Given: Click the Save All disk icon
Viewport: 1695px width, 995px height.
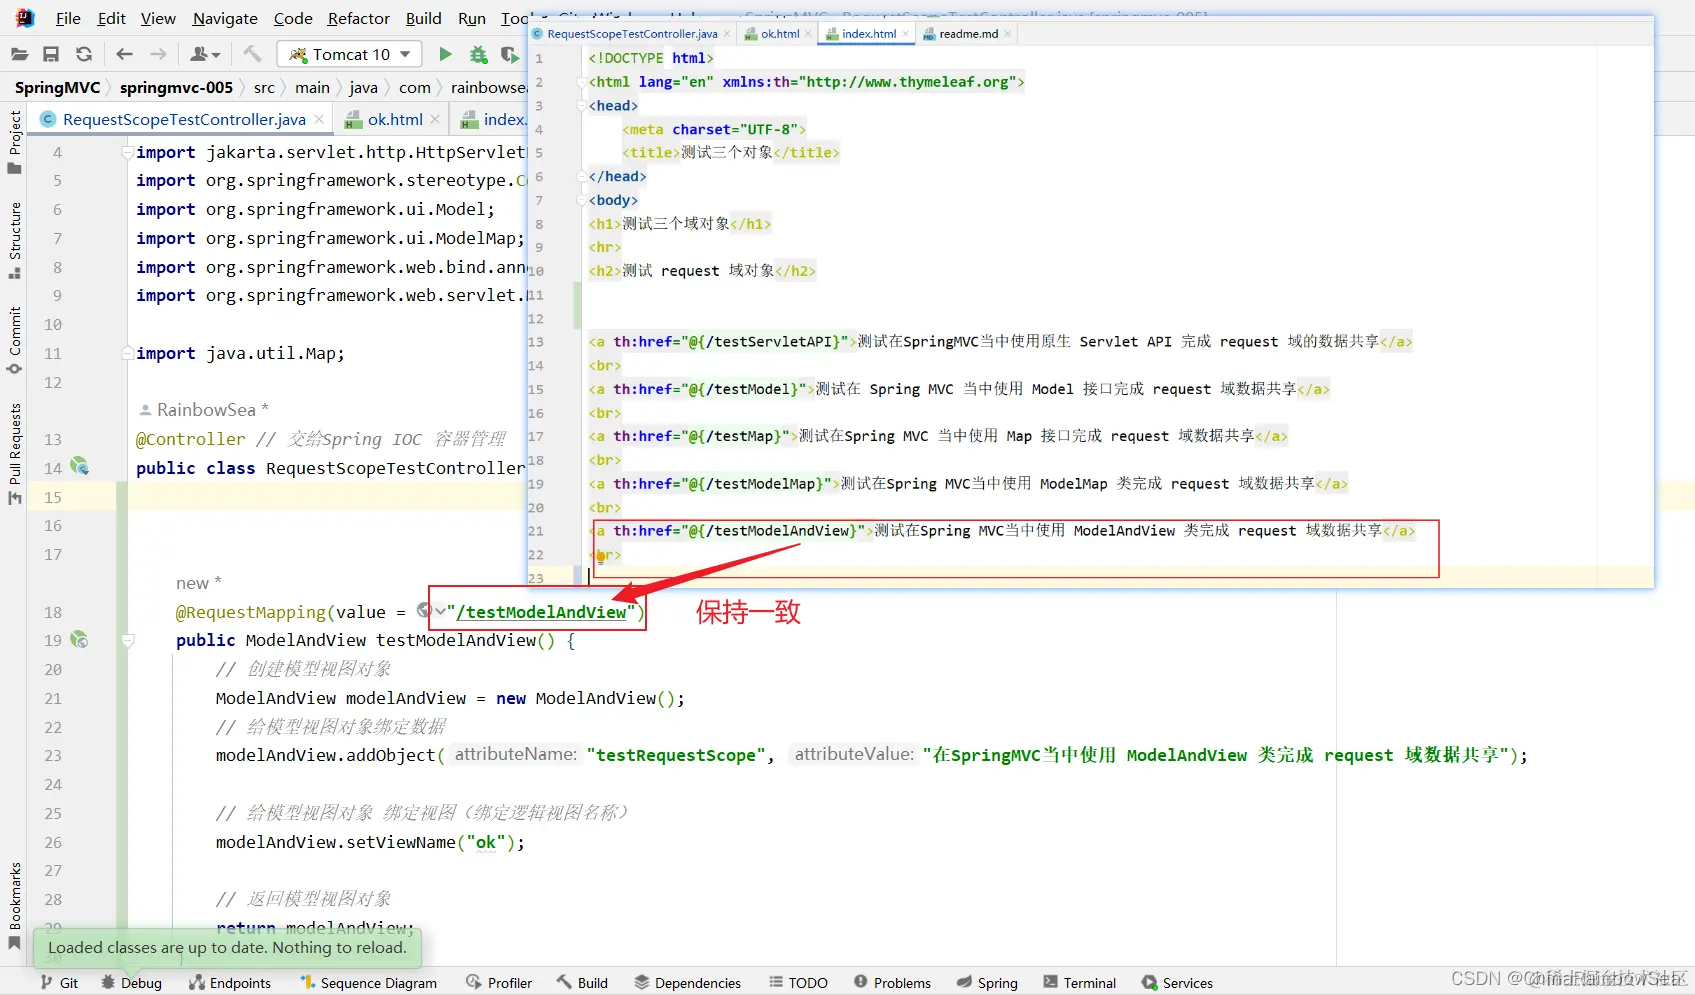Looking at the screenshot, I should coord(51,54).
